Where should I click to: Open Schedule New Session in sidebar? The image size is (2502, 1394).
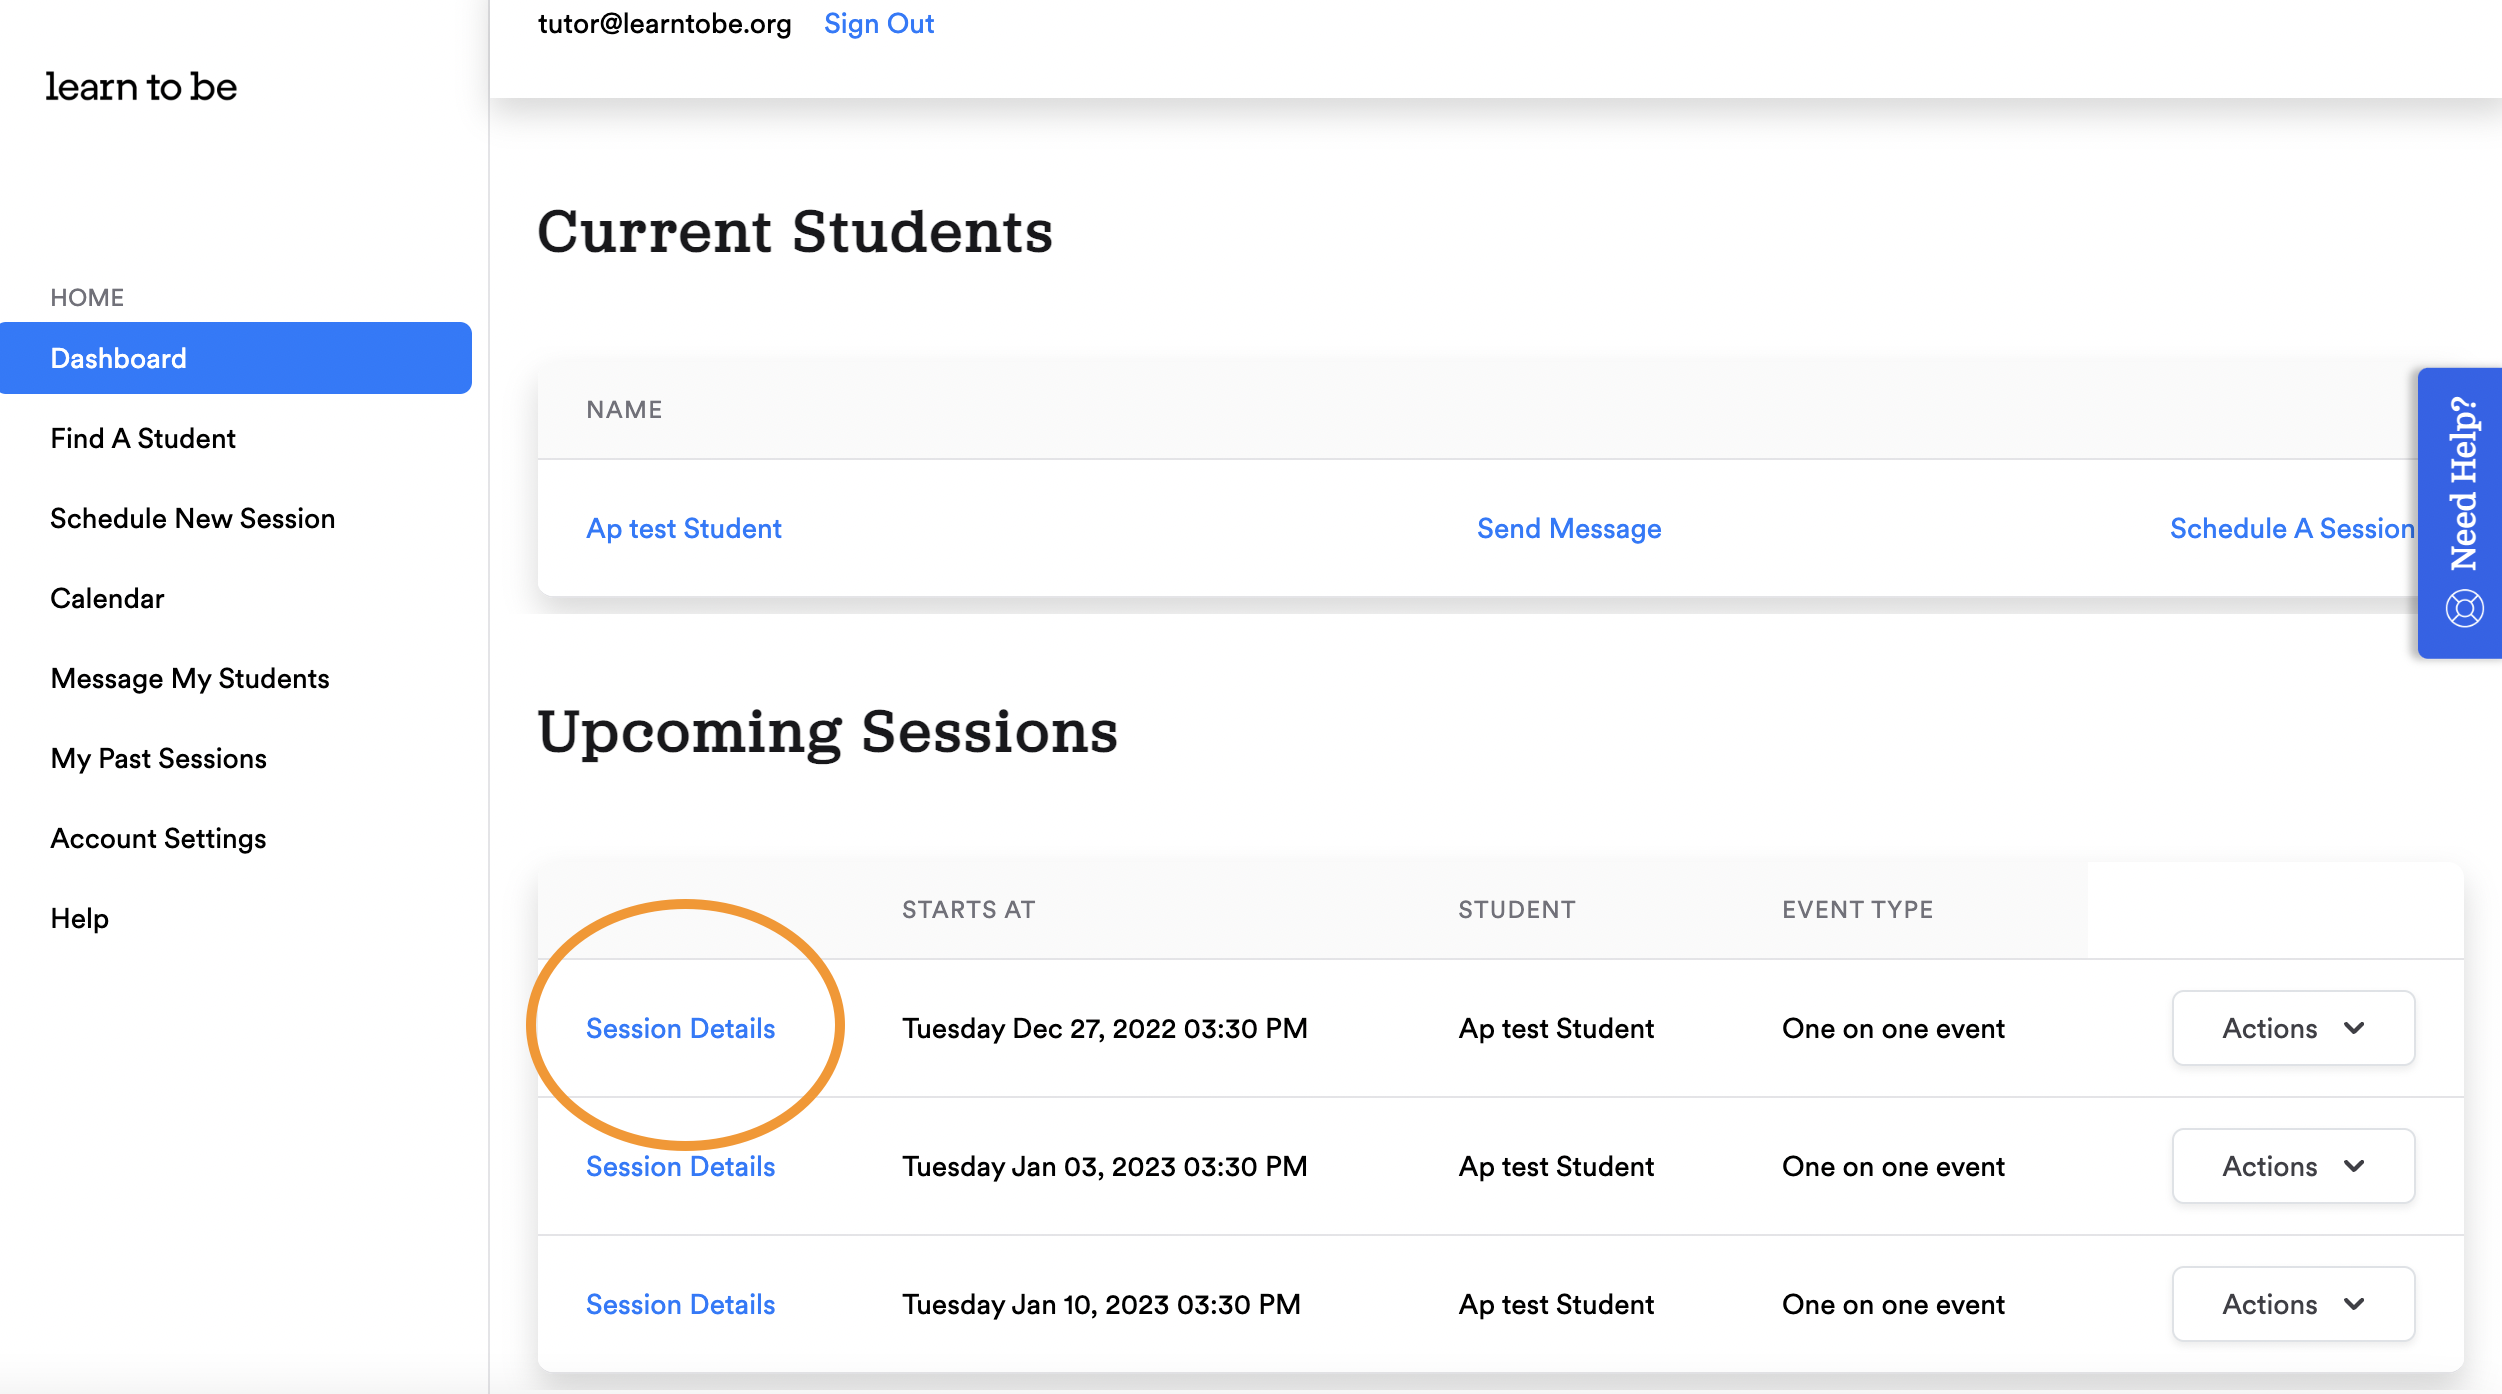coord(192,518)
